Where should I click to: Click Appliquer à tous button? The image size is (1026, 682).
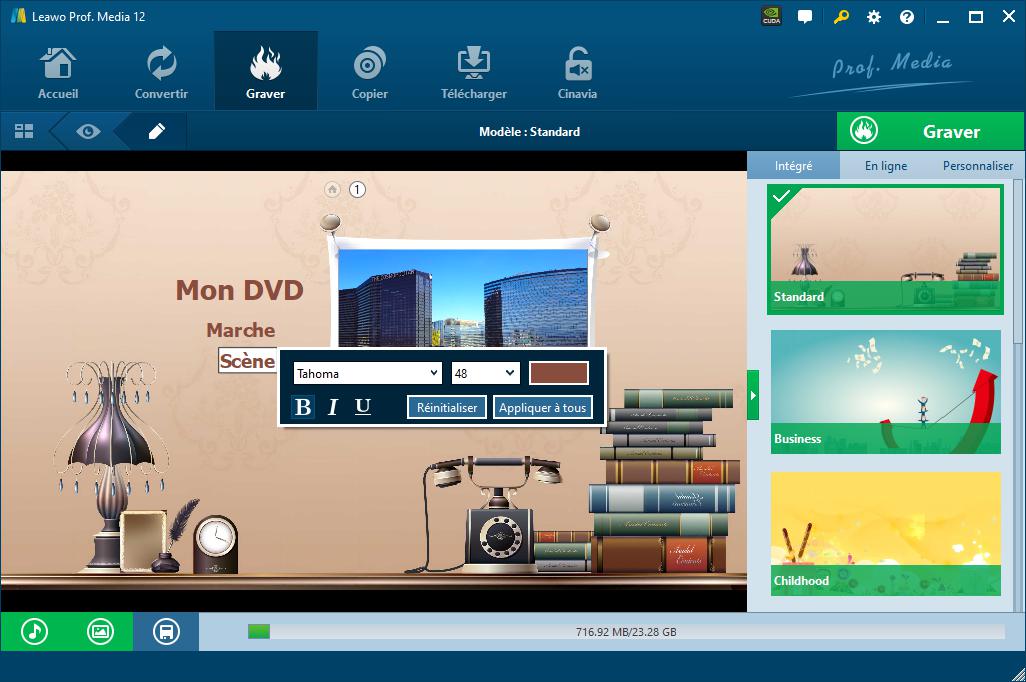pyautogui.click(x=542, y=407)
